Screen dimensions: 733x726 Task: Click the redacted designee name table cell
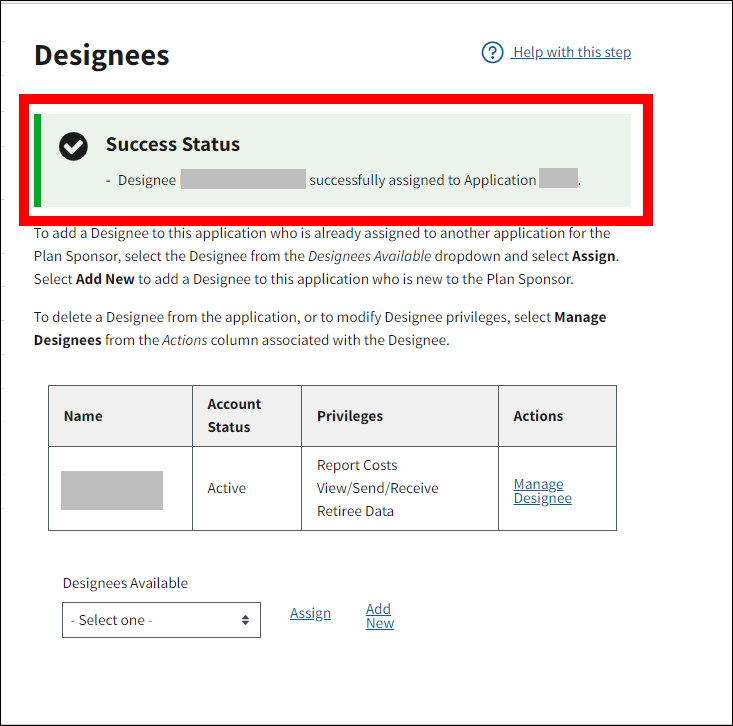[112, 490]
